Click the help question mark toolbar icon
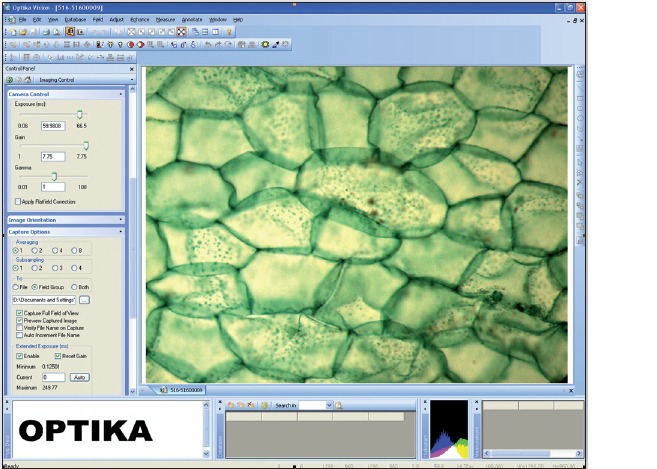The width and height of the screenshot is (657, 469). (x=229, y=32)
